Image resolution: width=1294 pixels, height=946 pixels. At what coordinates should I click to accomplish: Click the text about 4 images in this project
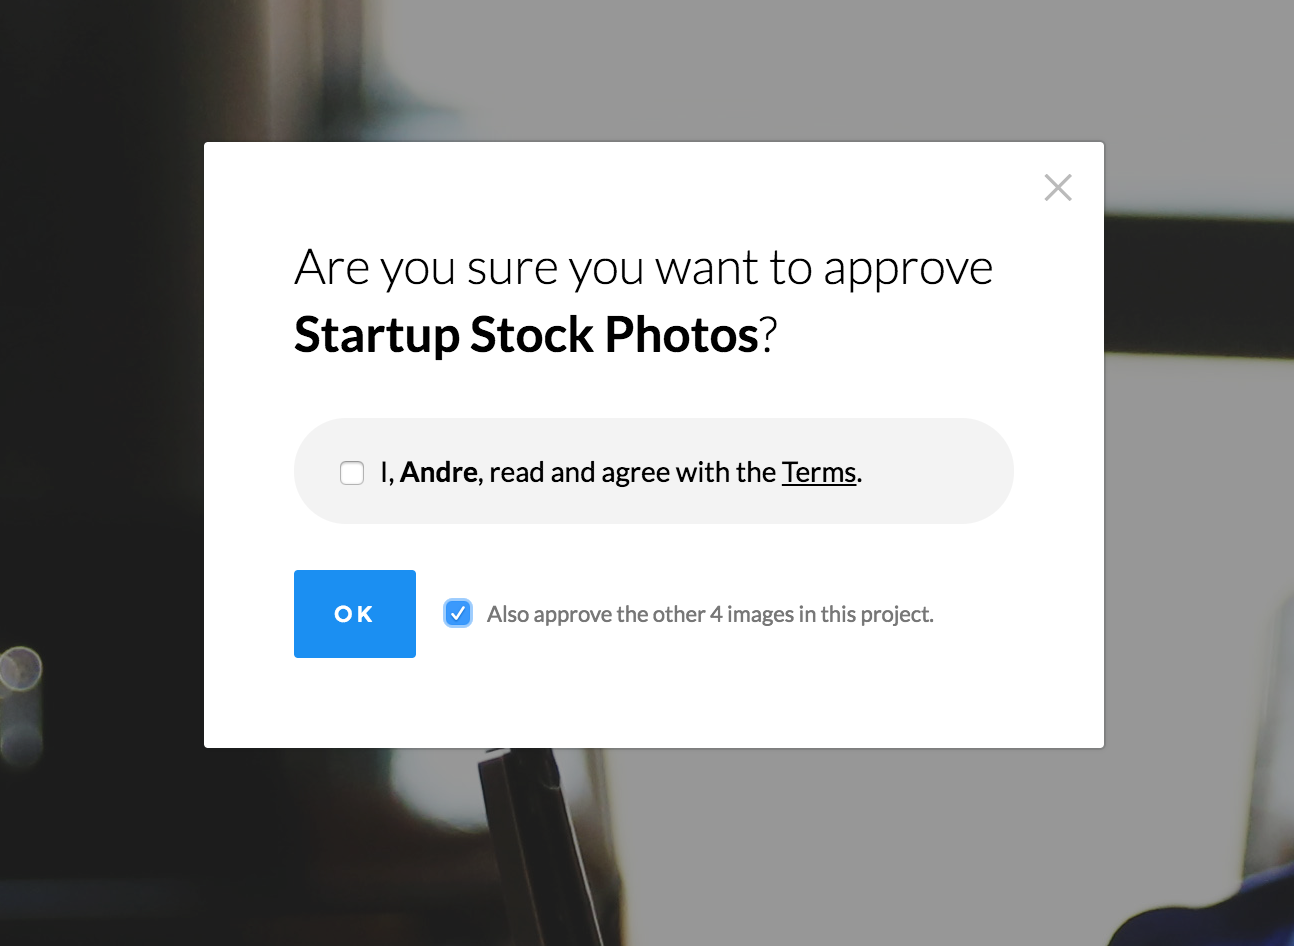click(710, 614)
